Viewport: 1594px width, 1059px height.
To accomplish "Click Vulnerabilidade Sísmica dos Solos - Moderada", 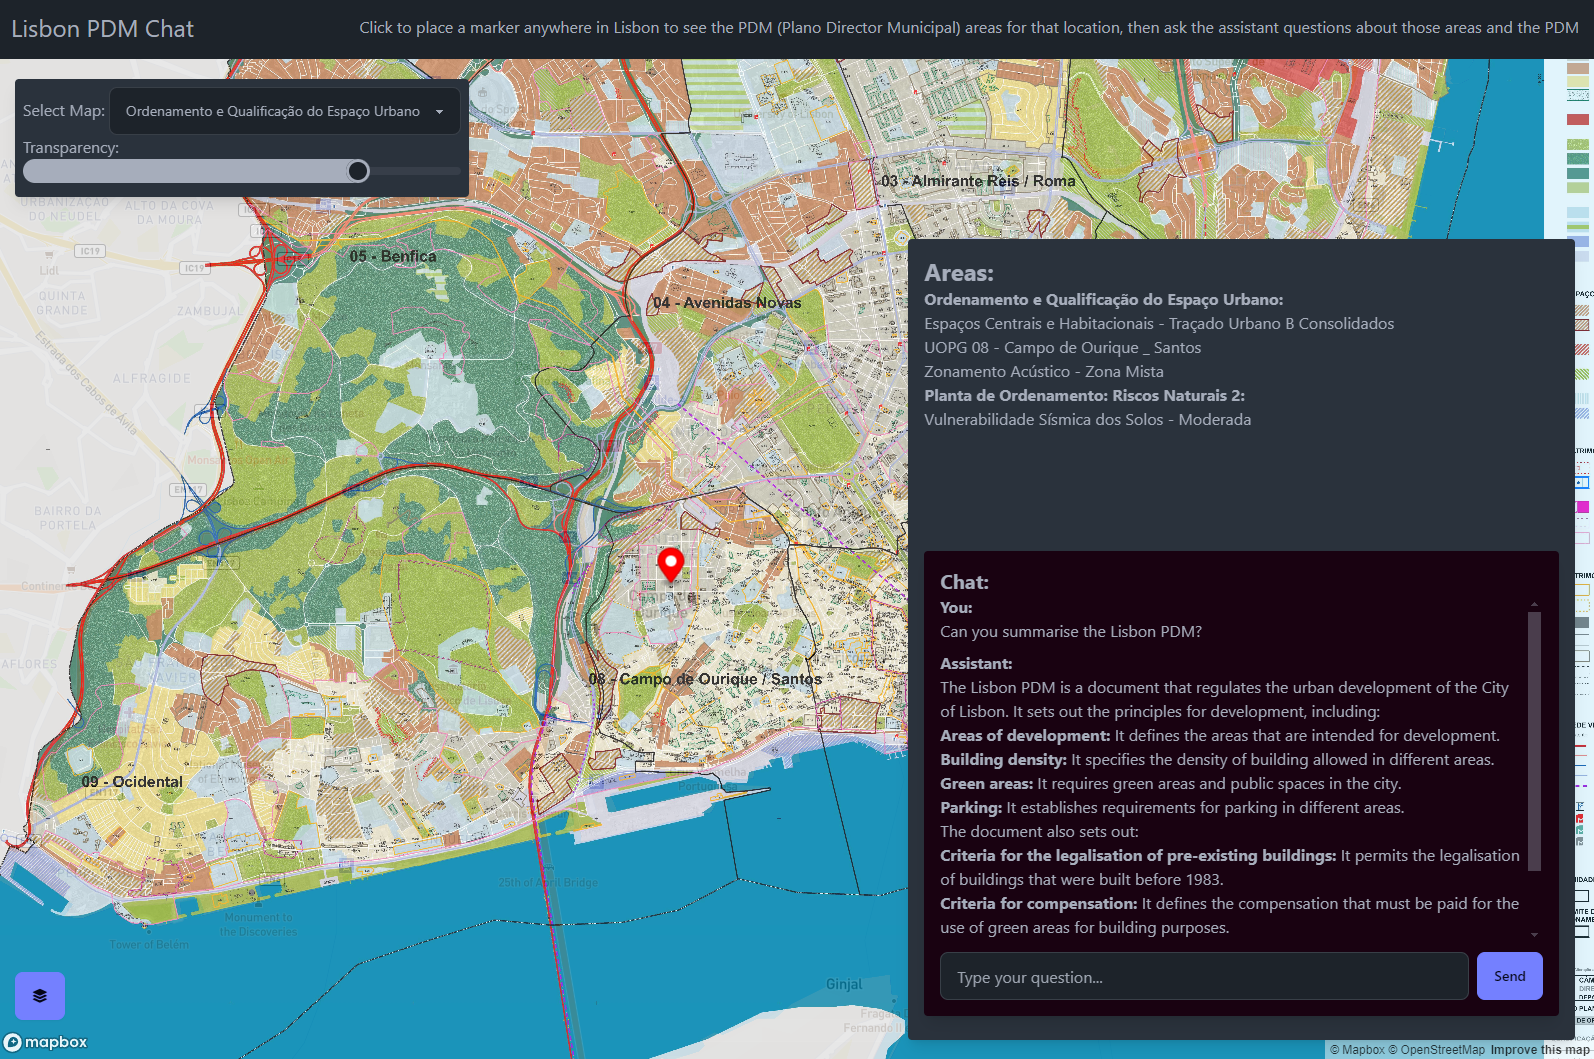I will [x=1087, y=420].
